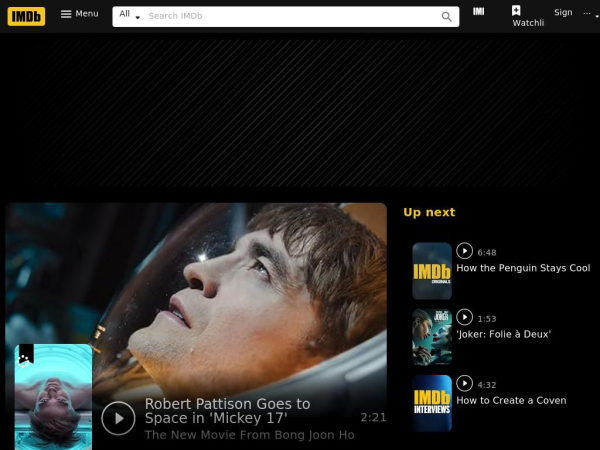
Task: Click the 'Up next' heading
Action: (x=429, y=212)
